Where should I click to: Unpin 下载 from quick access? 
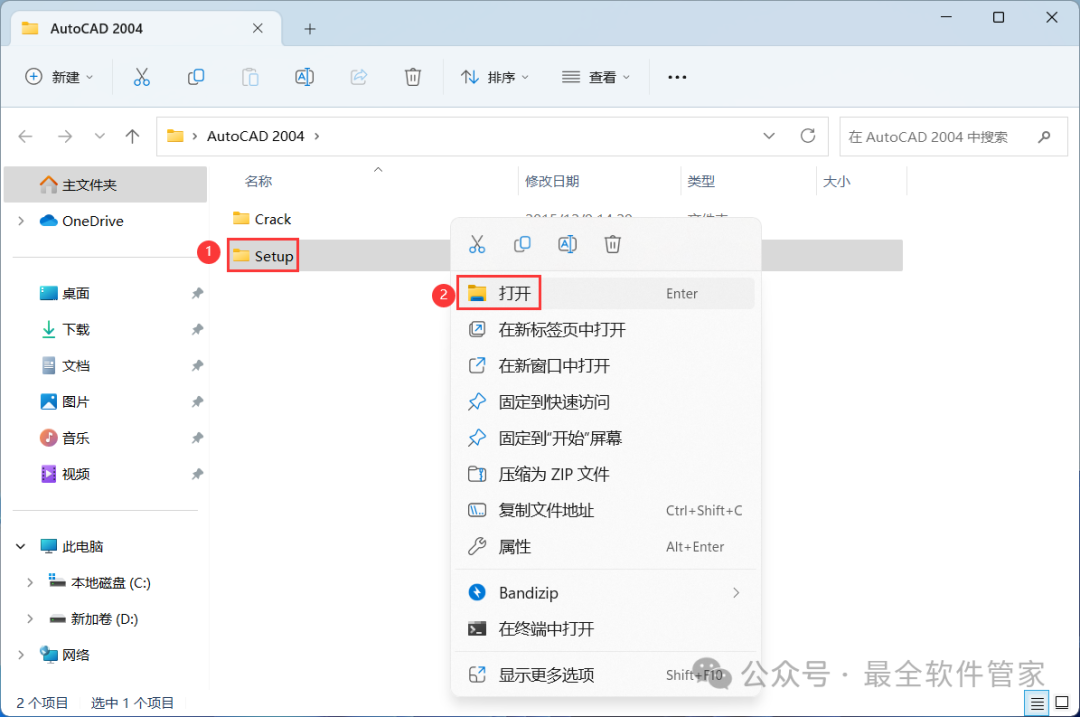[197, 329]
